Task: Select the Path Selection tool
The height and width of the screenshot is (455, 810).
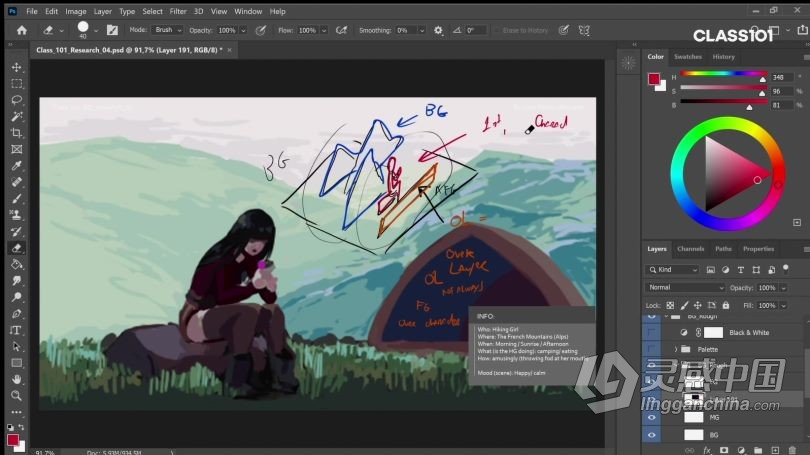Action: 17,347
